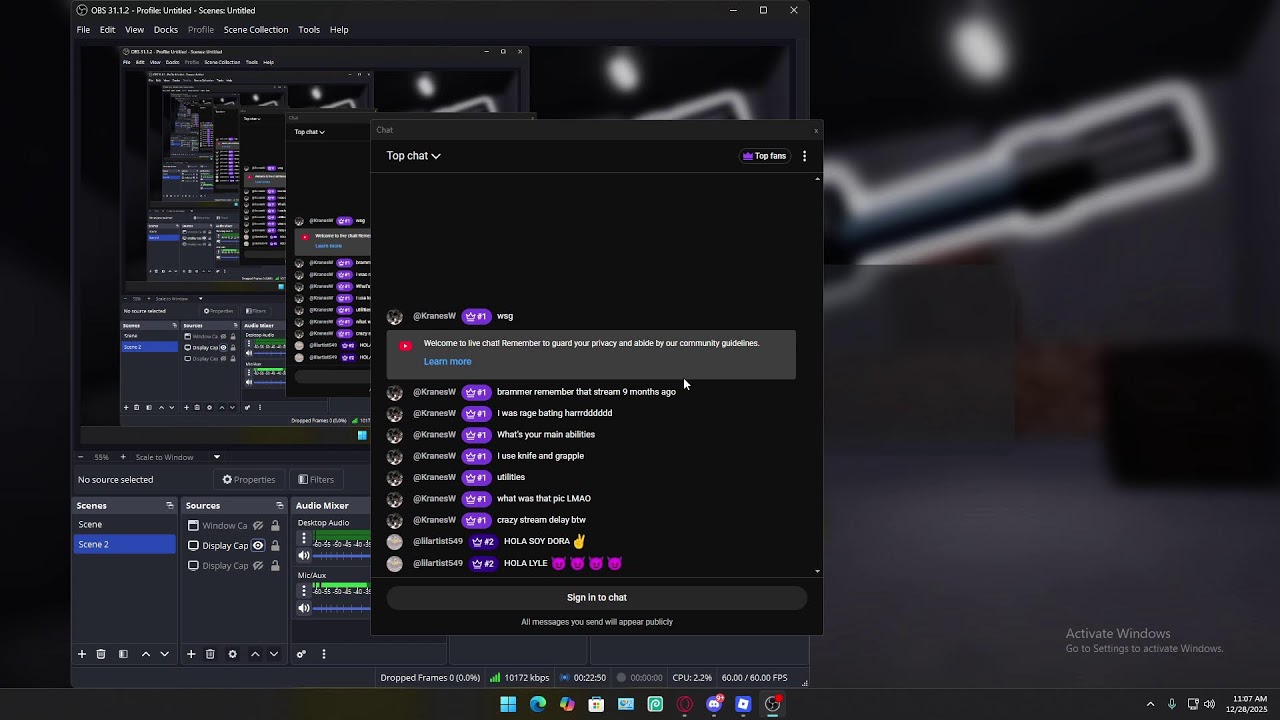
Task: Click the microphone icon in system tray
Action: click(x=1172, y=704)
